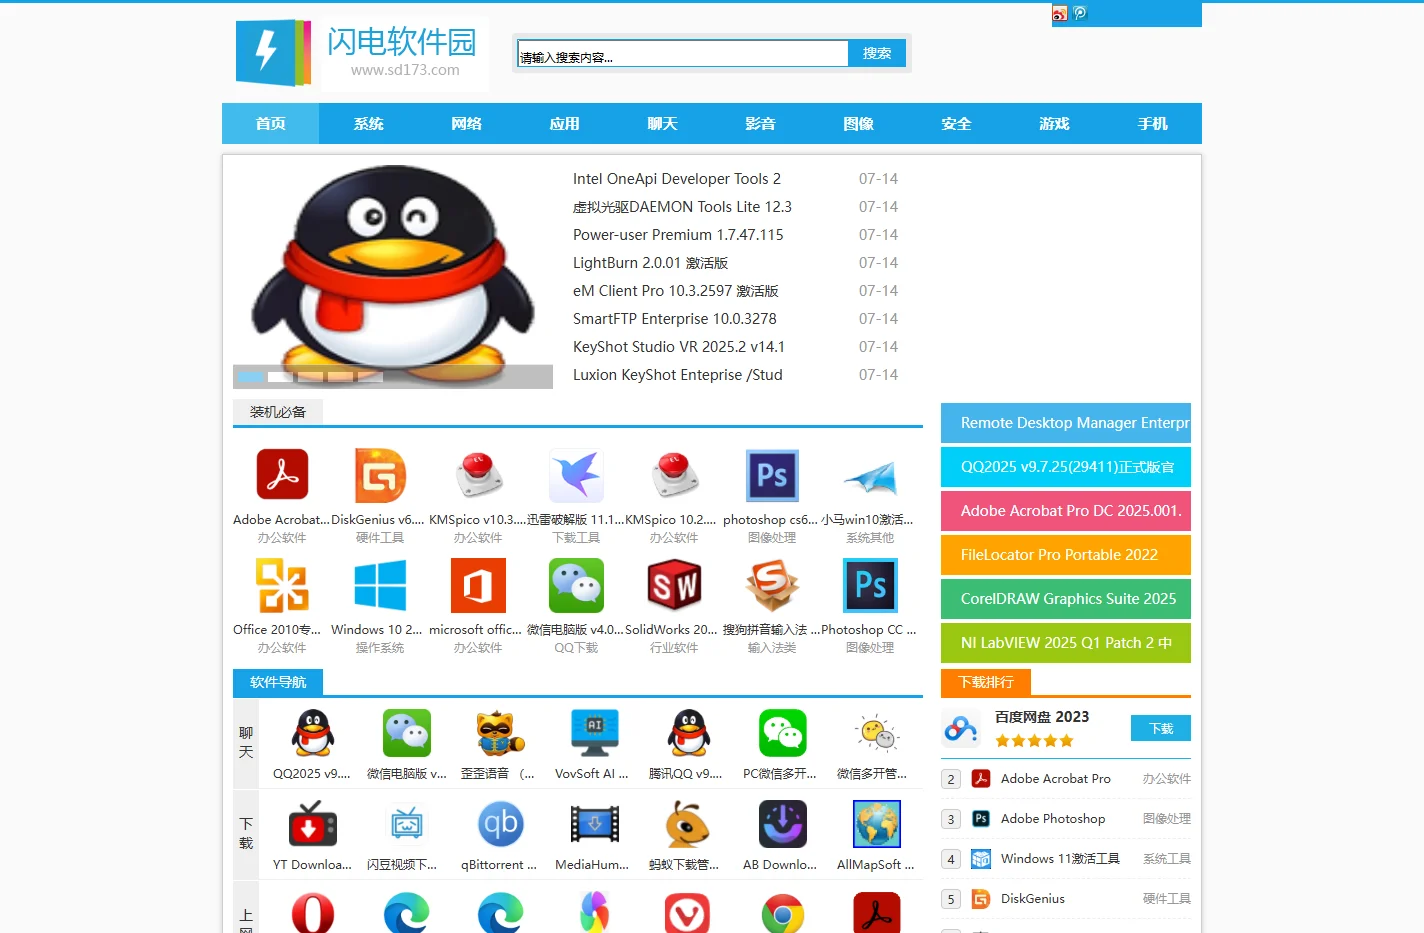Click the qBittorrent qb icon

(500, 824)
